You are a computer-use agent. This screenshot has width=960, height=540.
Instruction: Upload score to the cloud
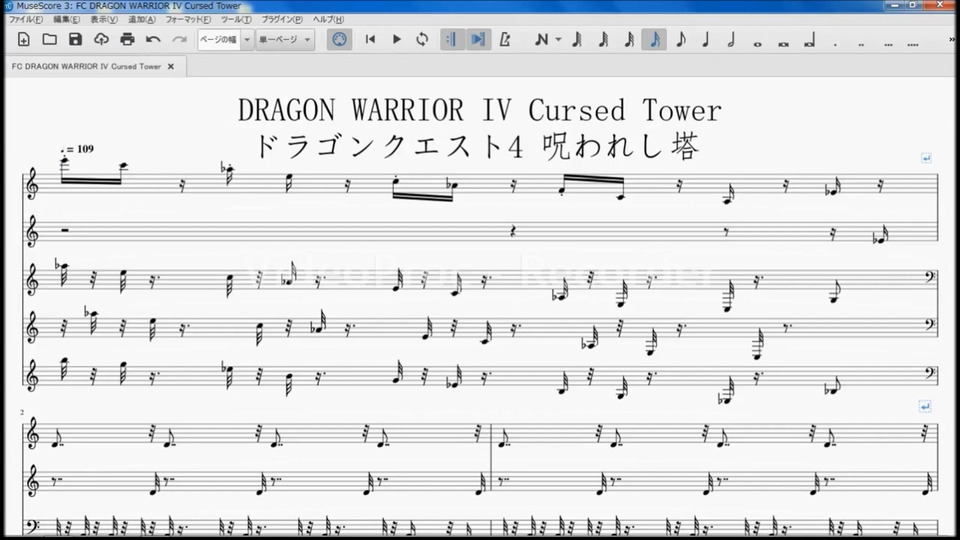[x=101, y=40]
